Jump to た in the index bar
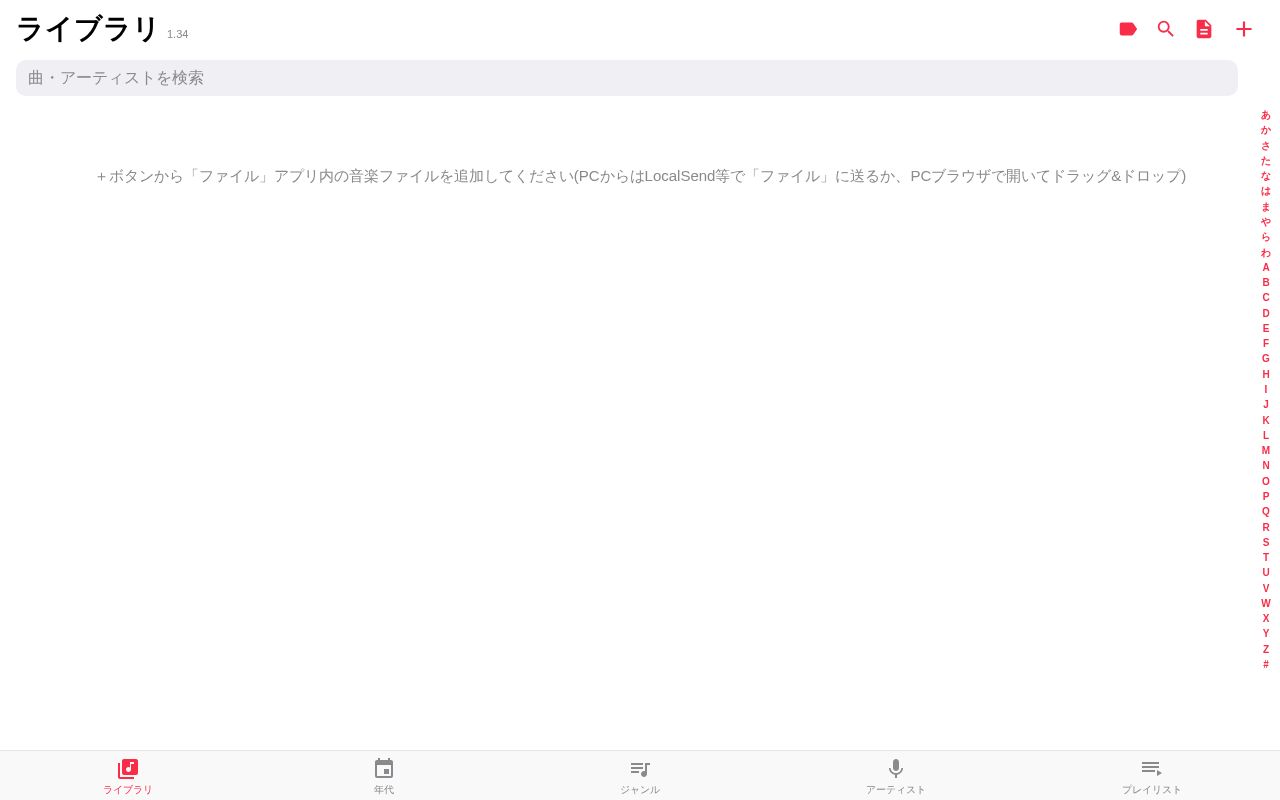 click(1266, 161)
